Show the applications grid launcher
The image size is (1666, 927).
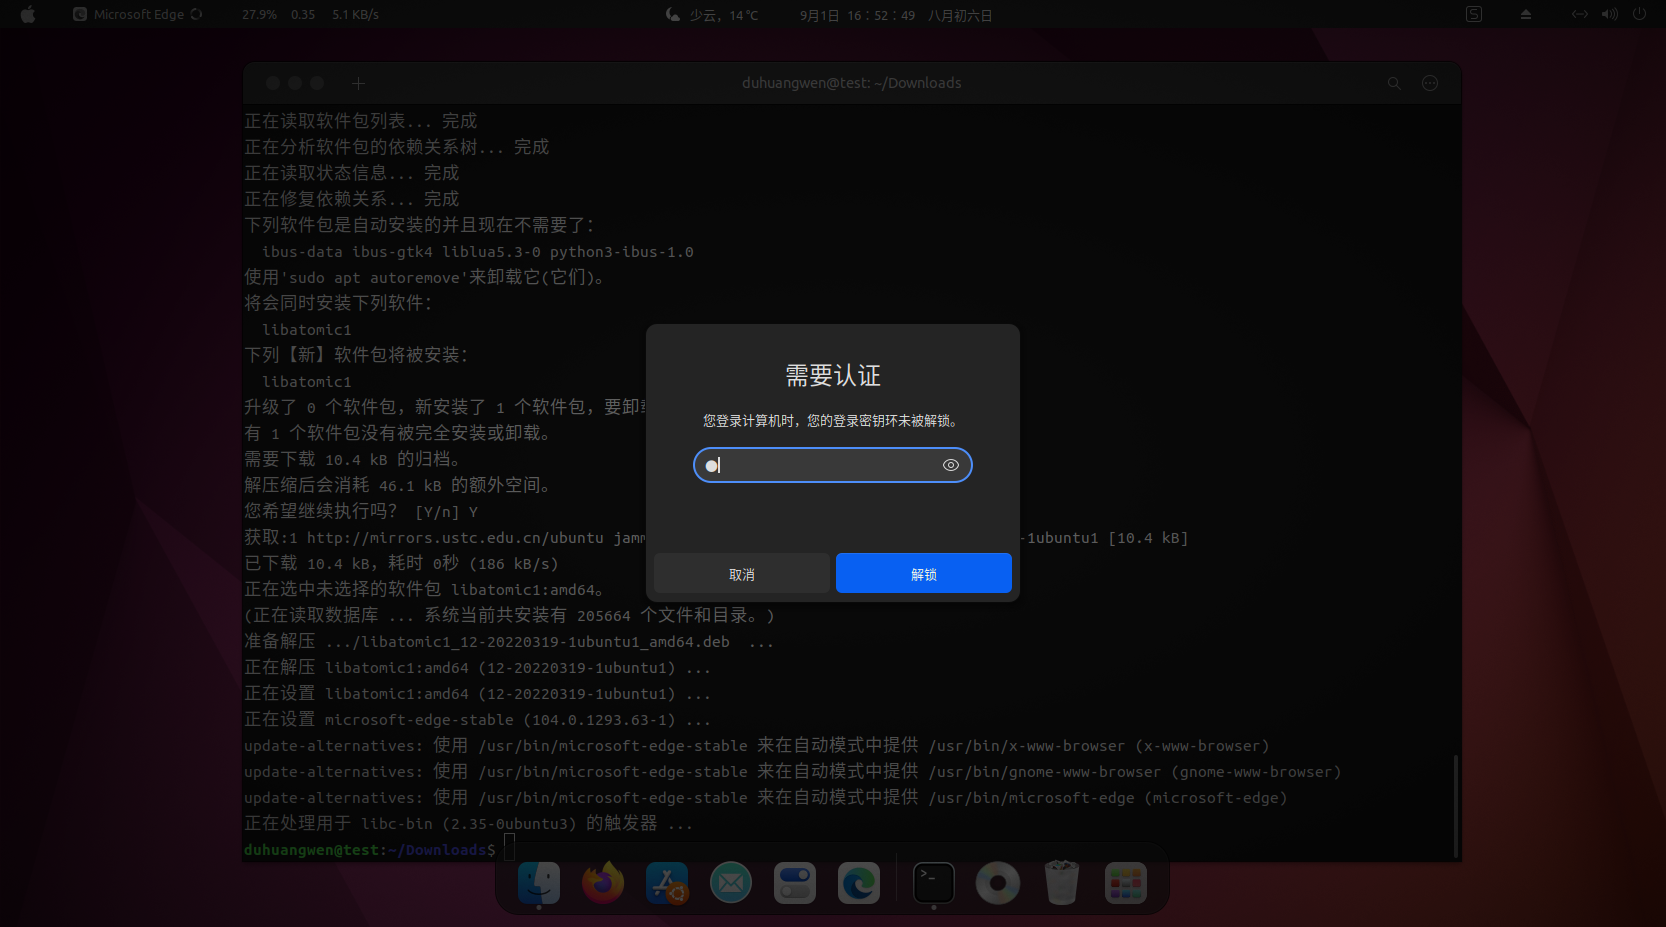1126,883
